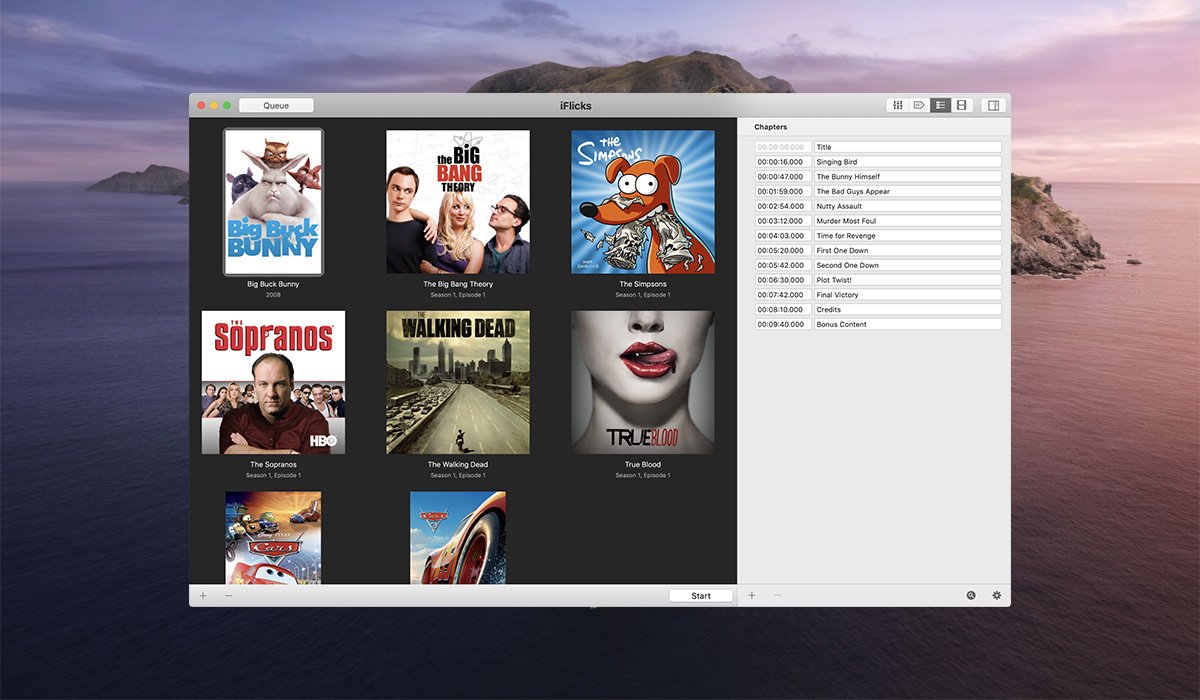Choose The Walking Dead poster
The width and height of the screenshot is (1200, 700).
click(x=458, y=382)
